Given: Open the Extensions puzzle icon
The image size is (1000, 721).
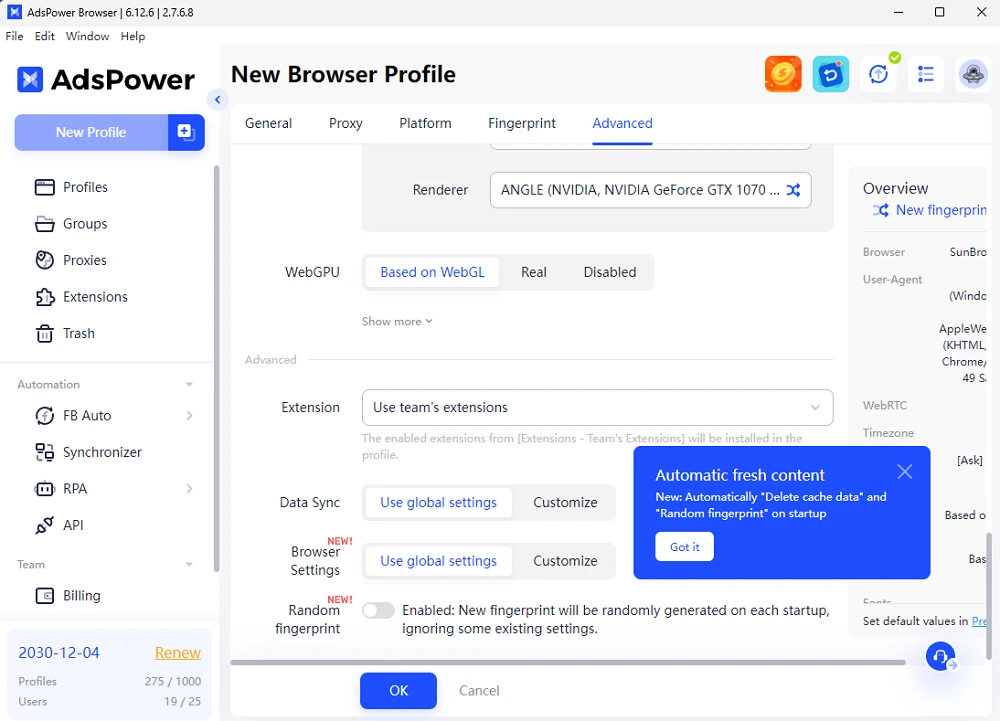Looking at the screenshot, I should (45, 296).
